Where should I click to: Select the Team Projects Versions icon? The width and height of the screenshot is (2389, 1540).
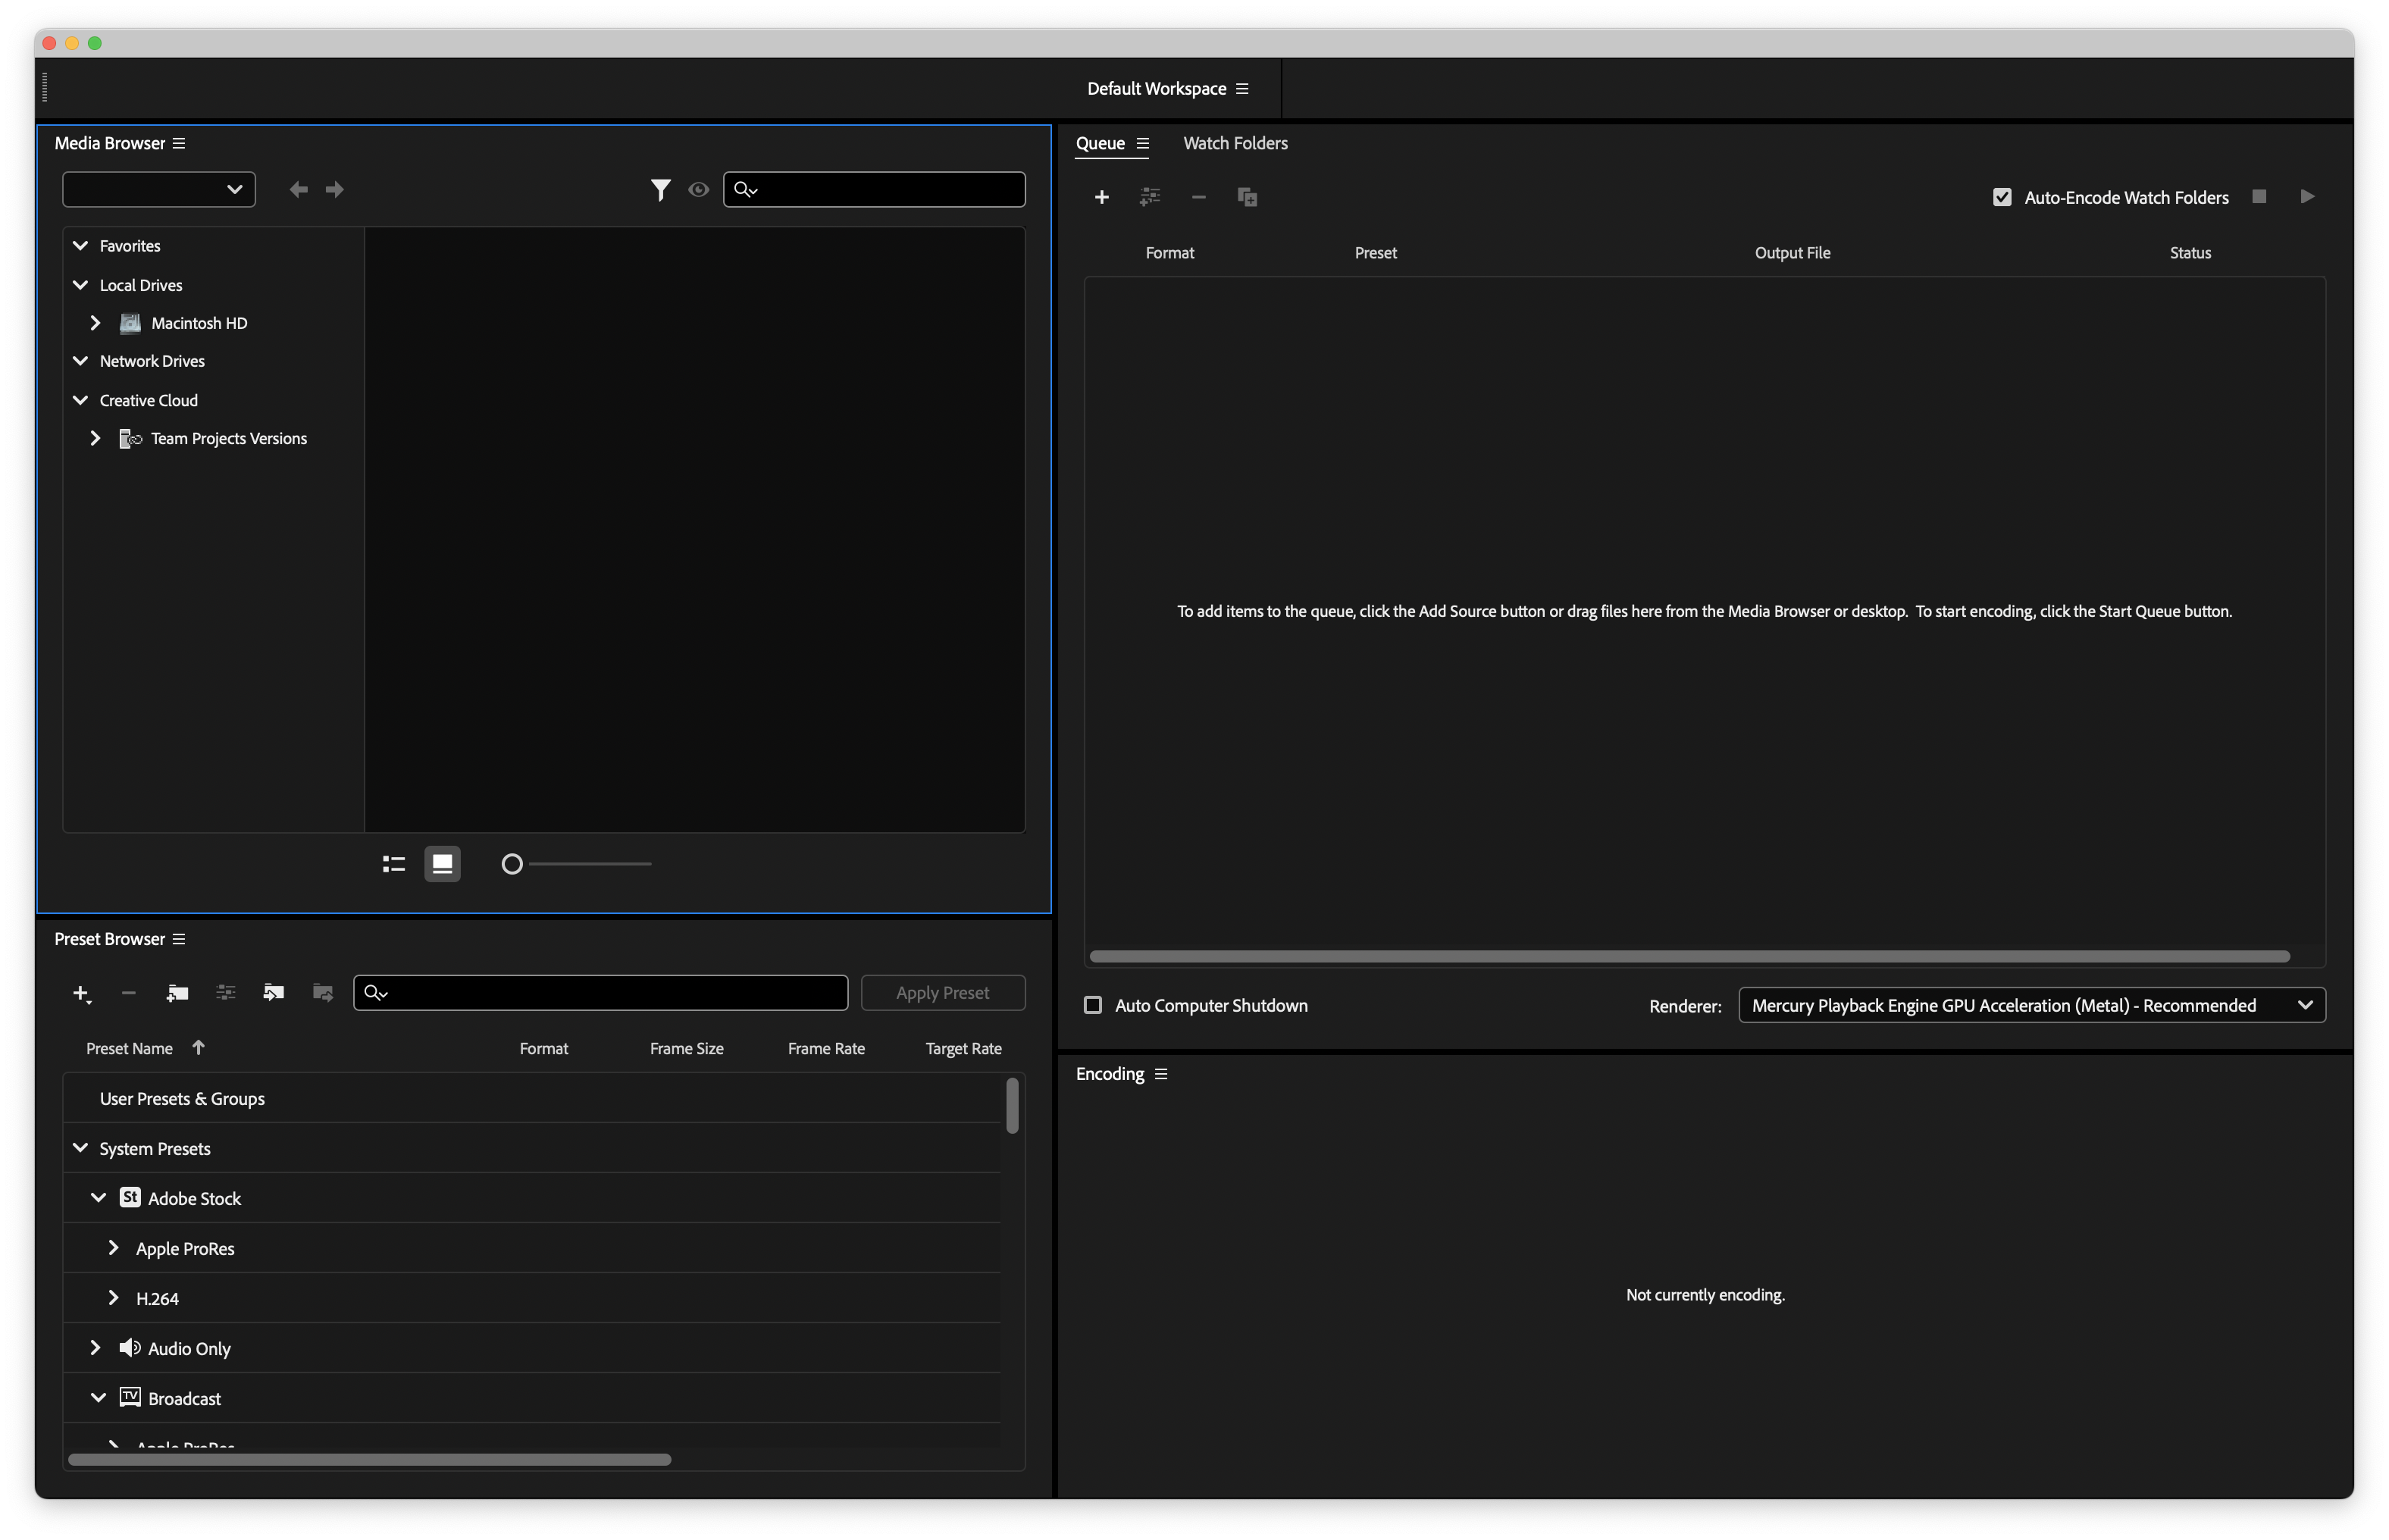pyautogui.click(x=130, y=438)
